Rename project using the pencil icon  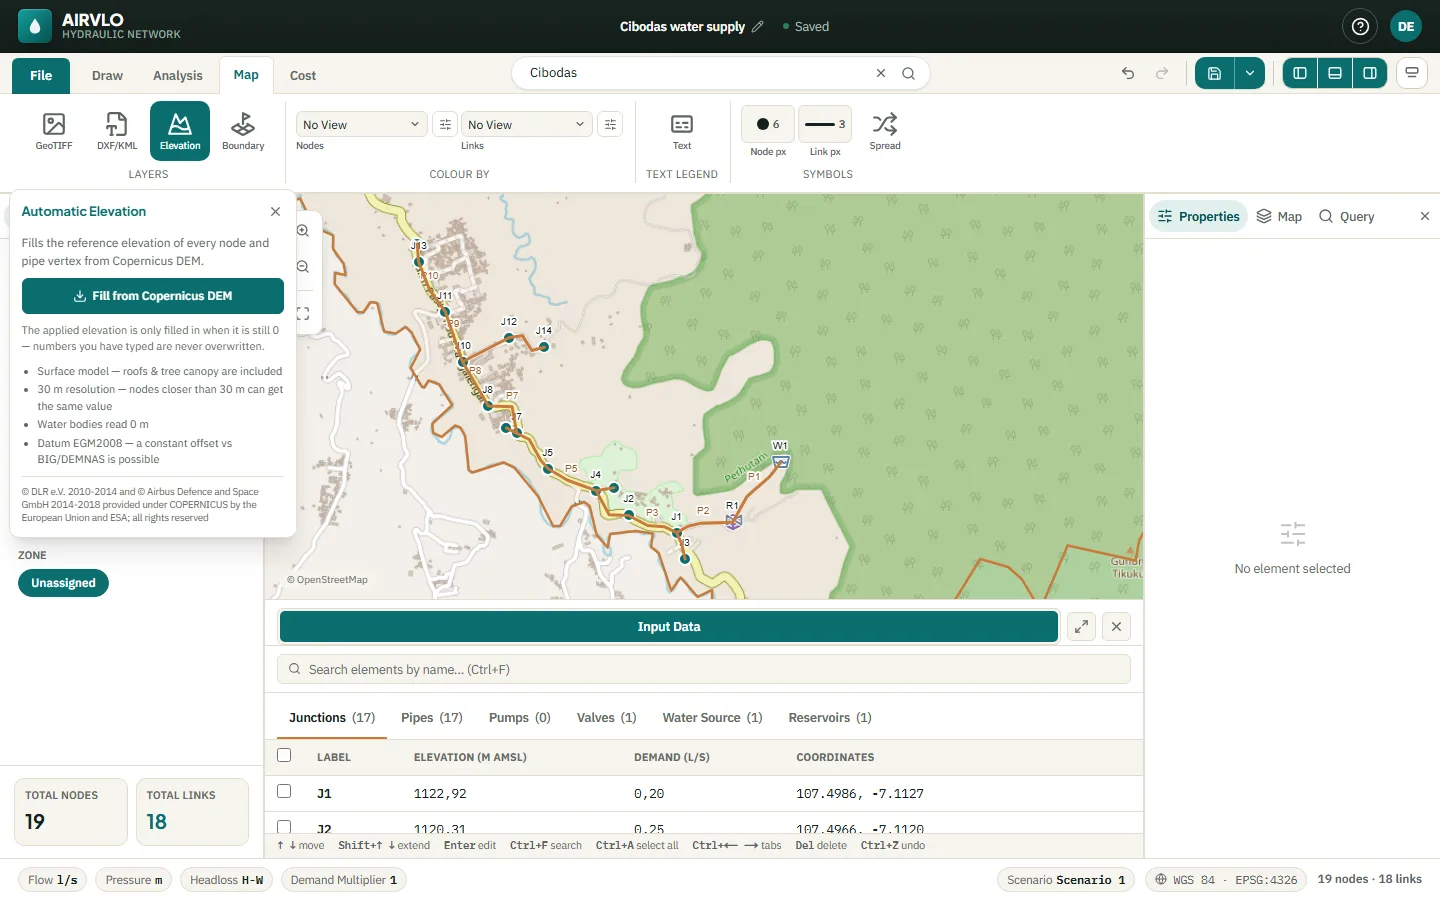point(758,27)
